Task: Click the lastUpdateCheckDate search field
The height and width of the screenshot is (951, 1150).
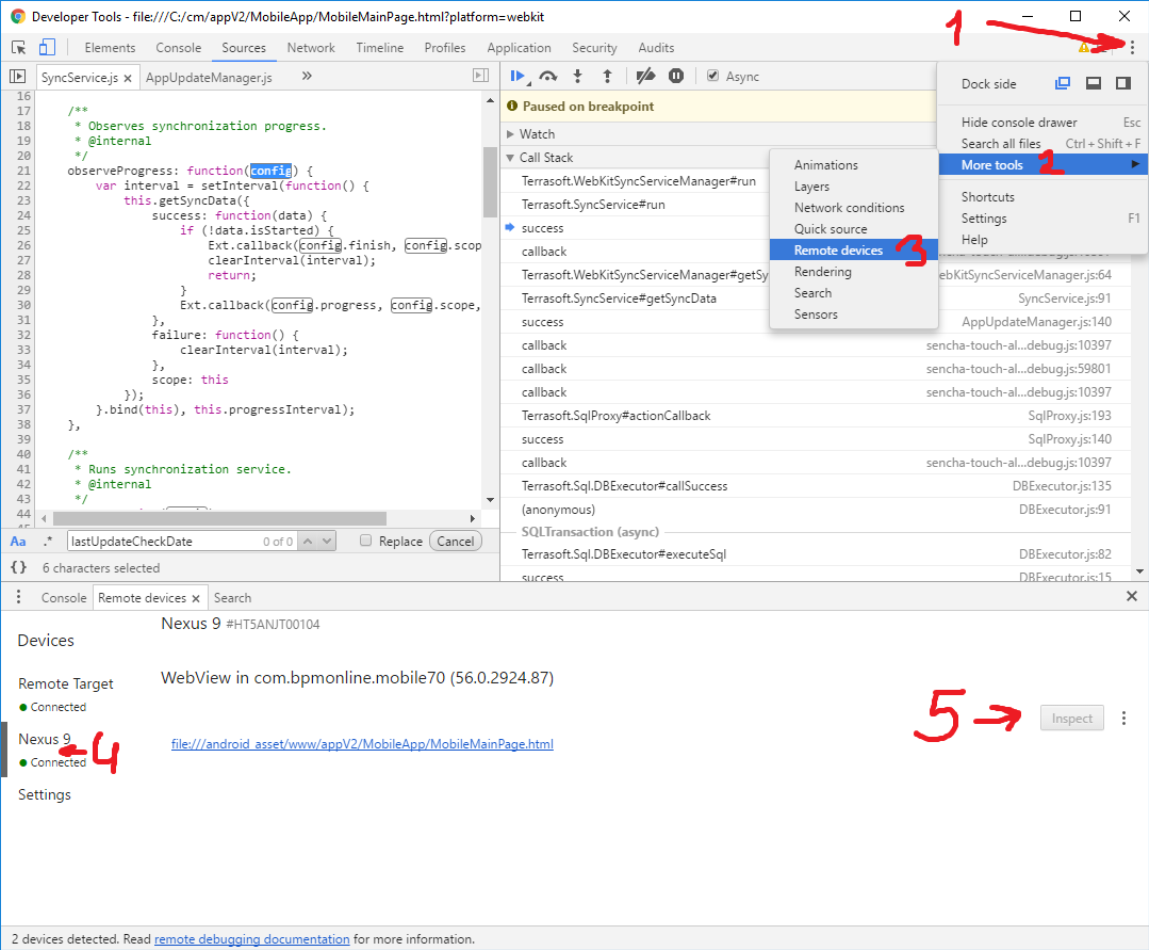Action: coord(182,541)
